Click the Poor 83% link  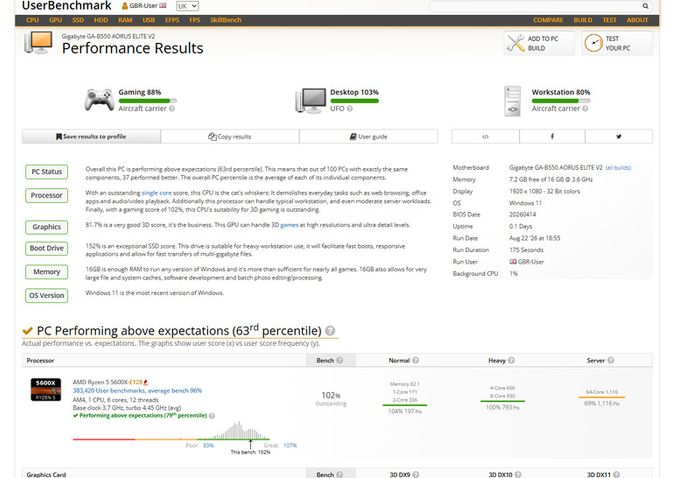click(x=208, y=445)
